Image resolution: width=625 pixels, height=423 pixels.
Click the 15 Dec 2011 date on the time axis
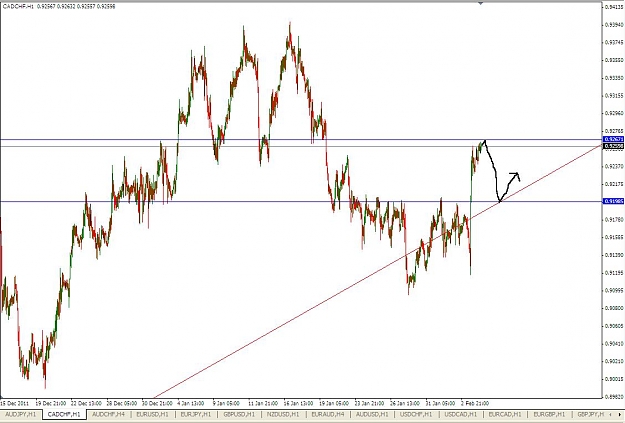click(x=13, y=403)
